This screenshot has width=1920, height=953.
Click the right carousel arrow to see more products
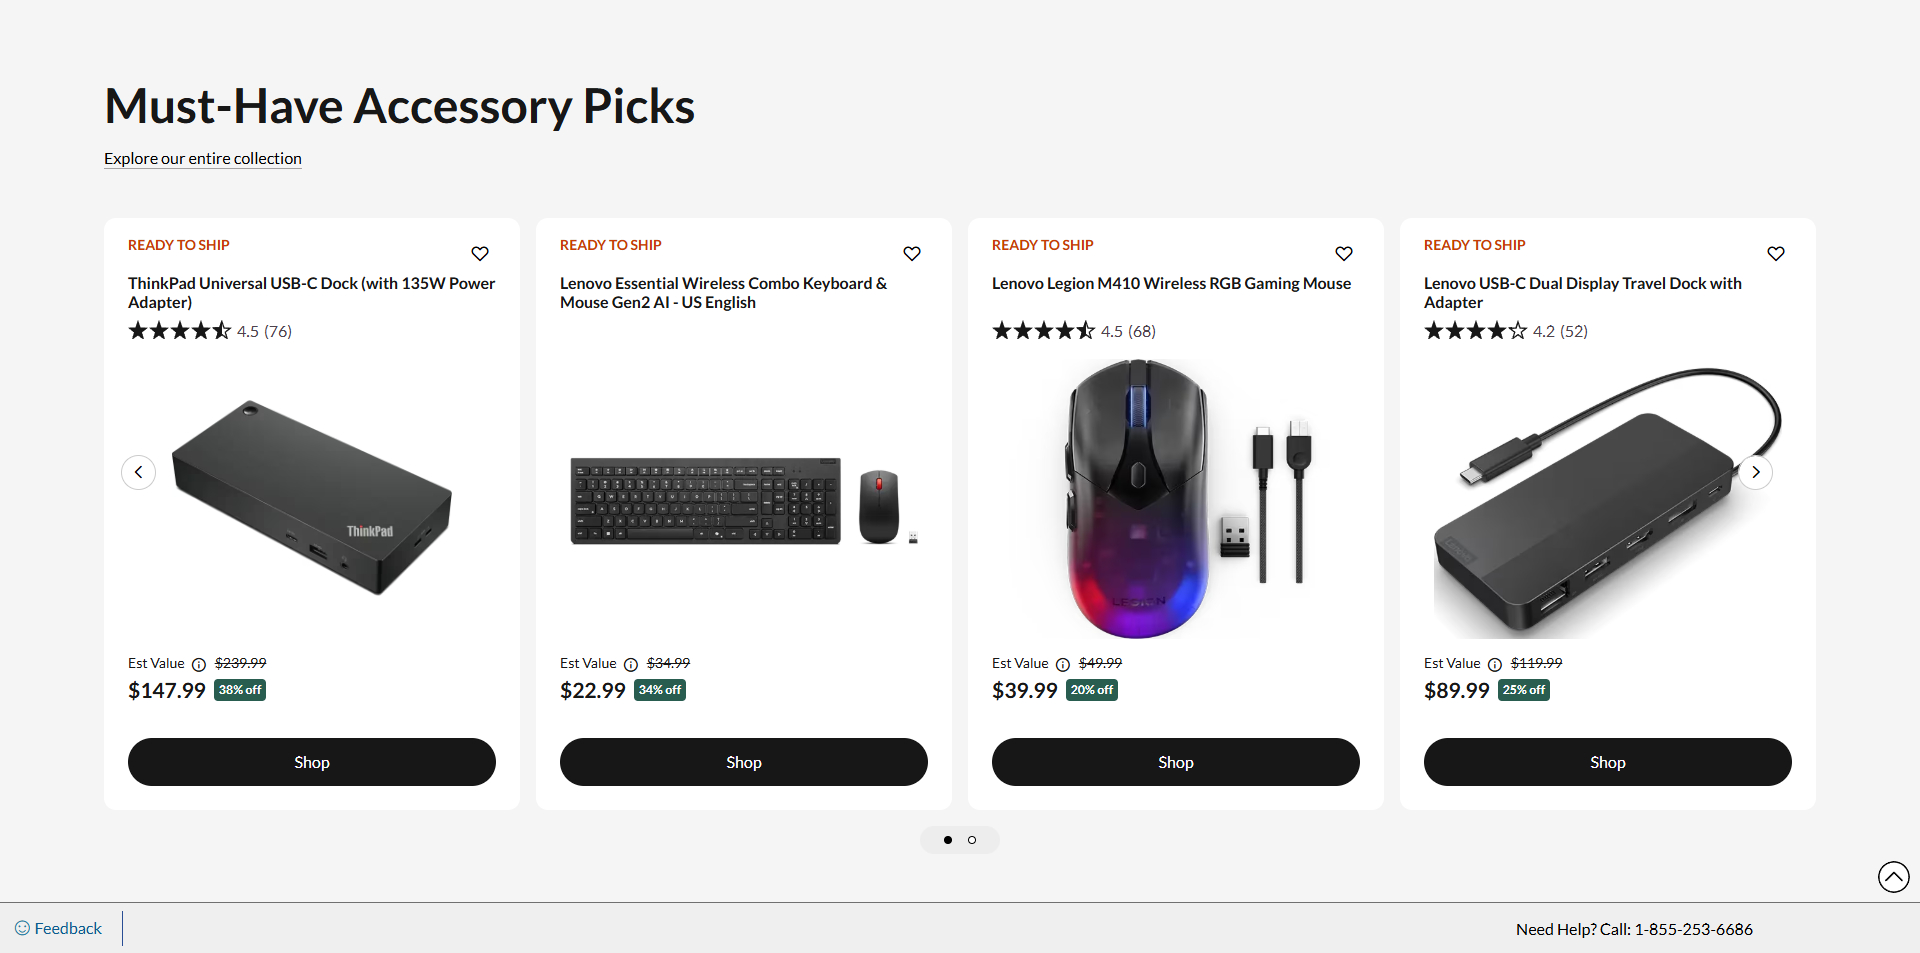pyautogui.click(x=1756, y=472)
